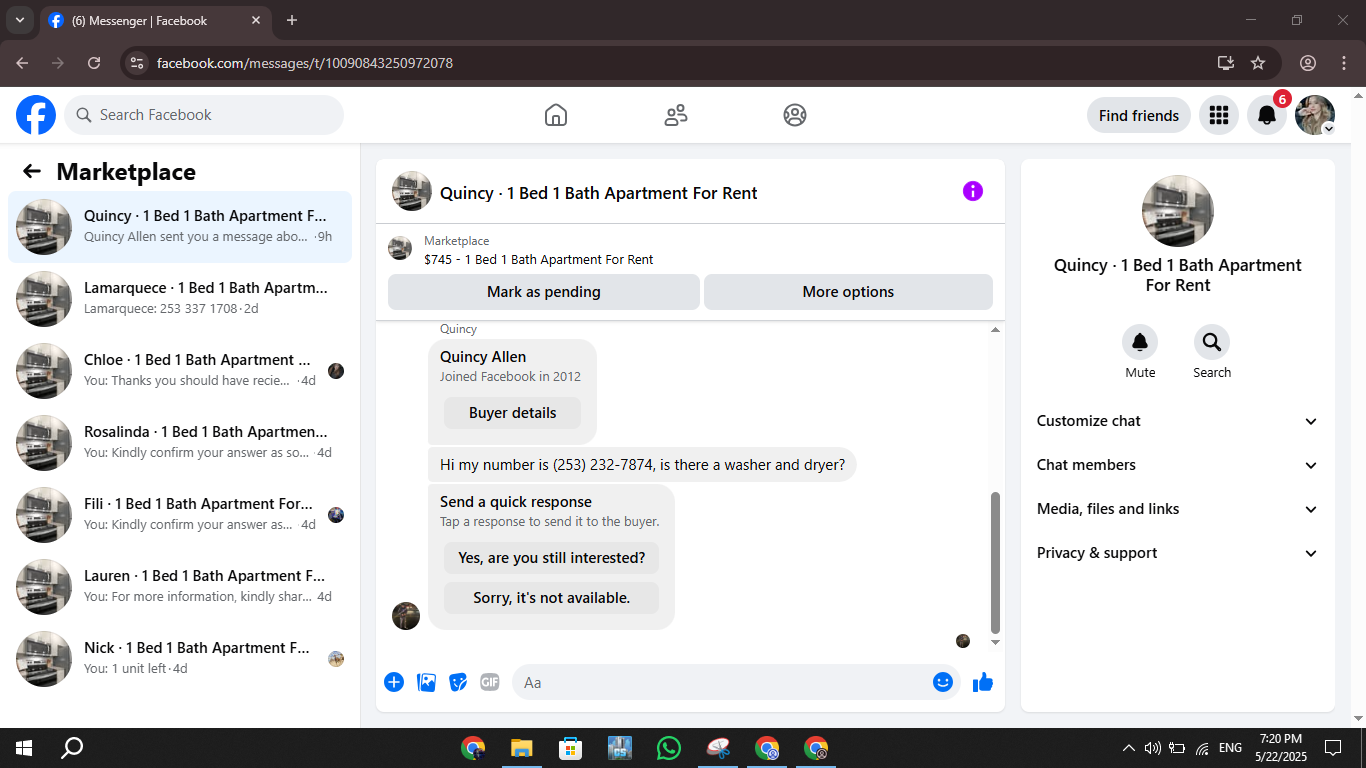Reload the page in browser toolbar

click(94, 63)
